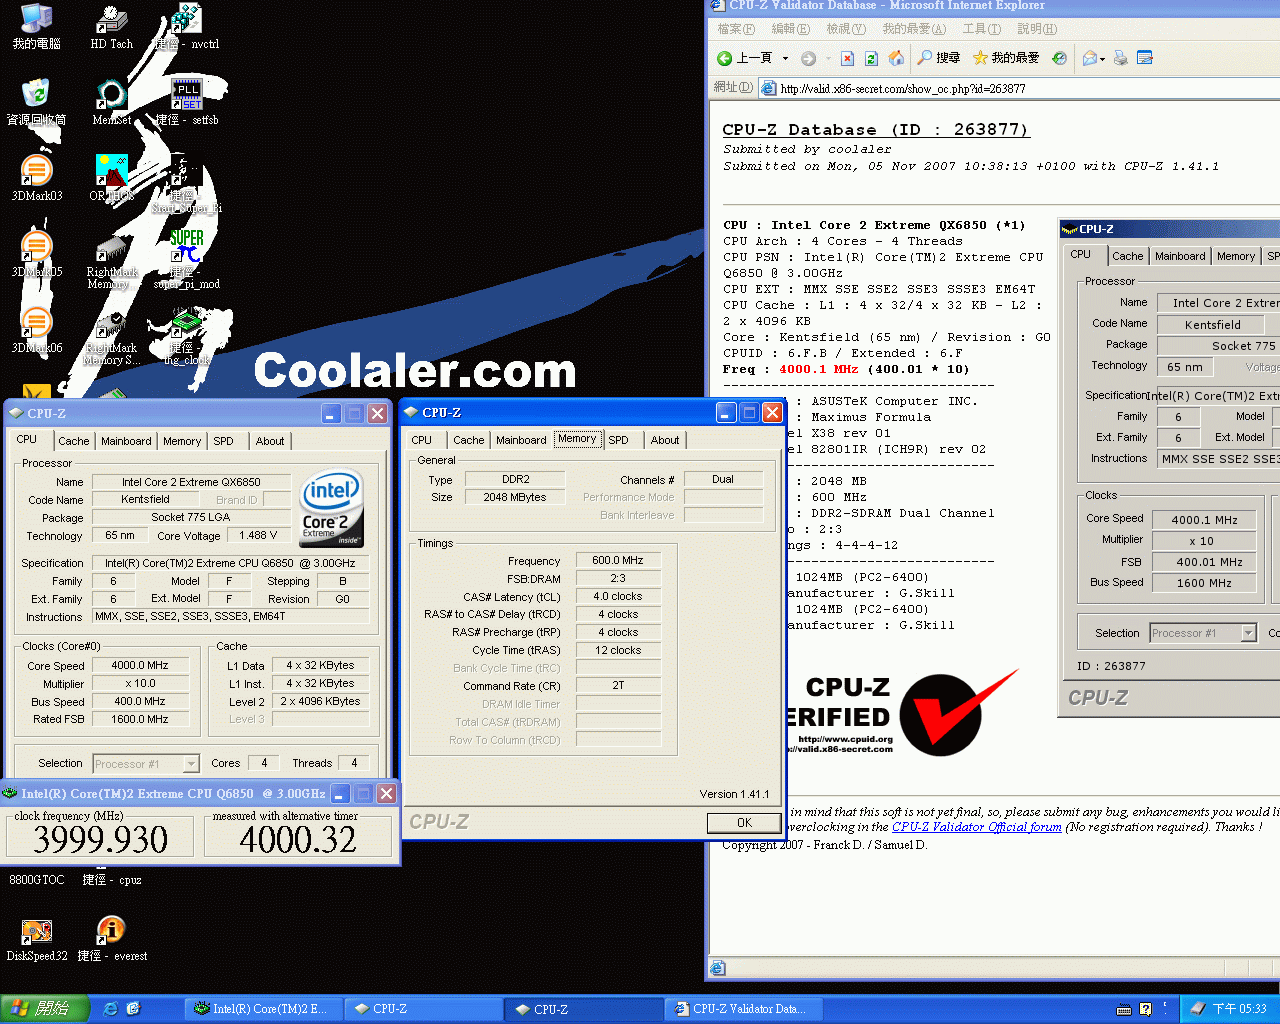Launch Internet Explorer from quick launch bar

pyautogui.click(x=111, y=1009)
